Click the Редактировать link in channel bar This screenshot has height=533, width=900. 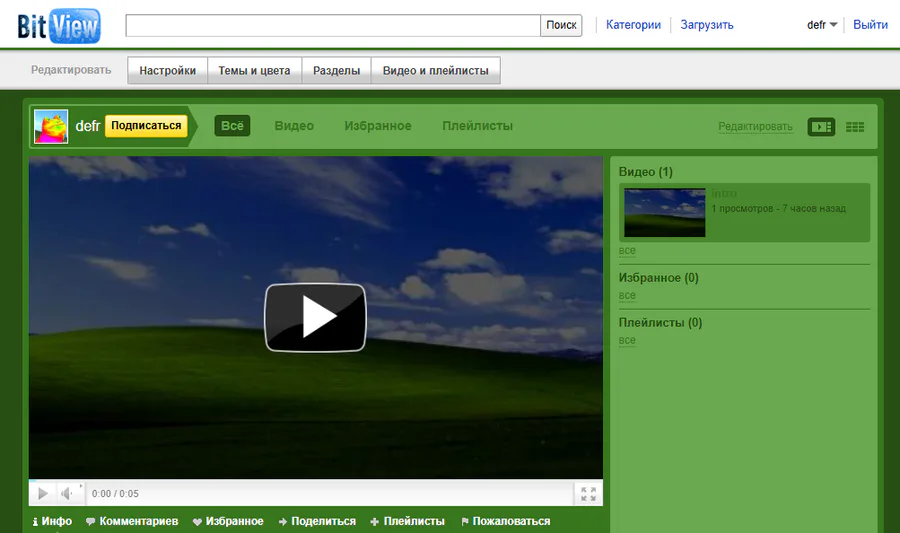(x=755, y=126)
